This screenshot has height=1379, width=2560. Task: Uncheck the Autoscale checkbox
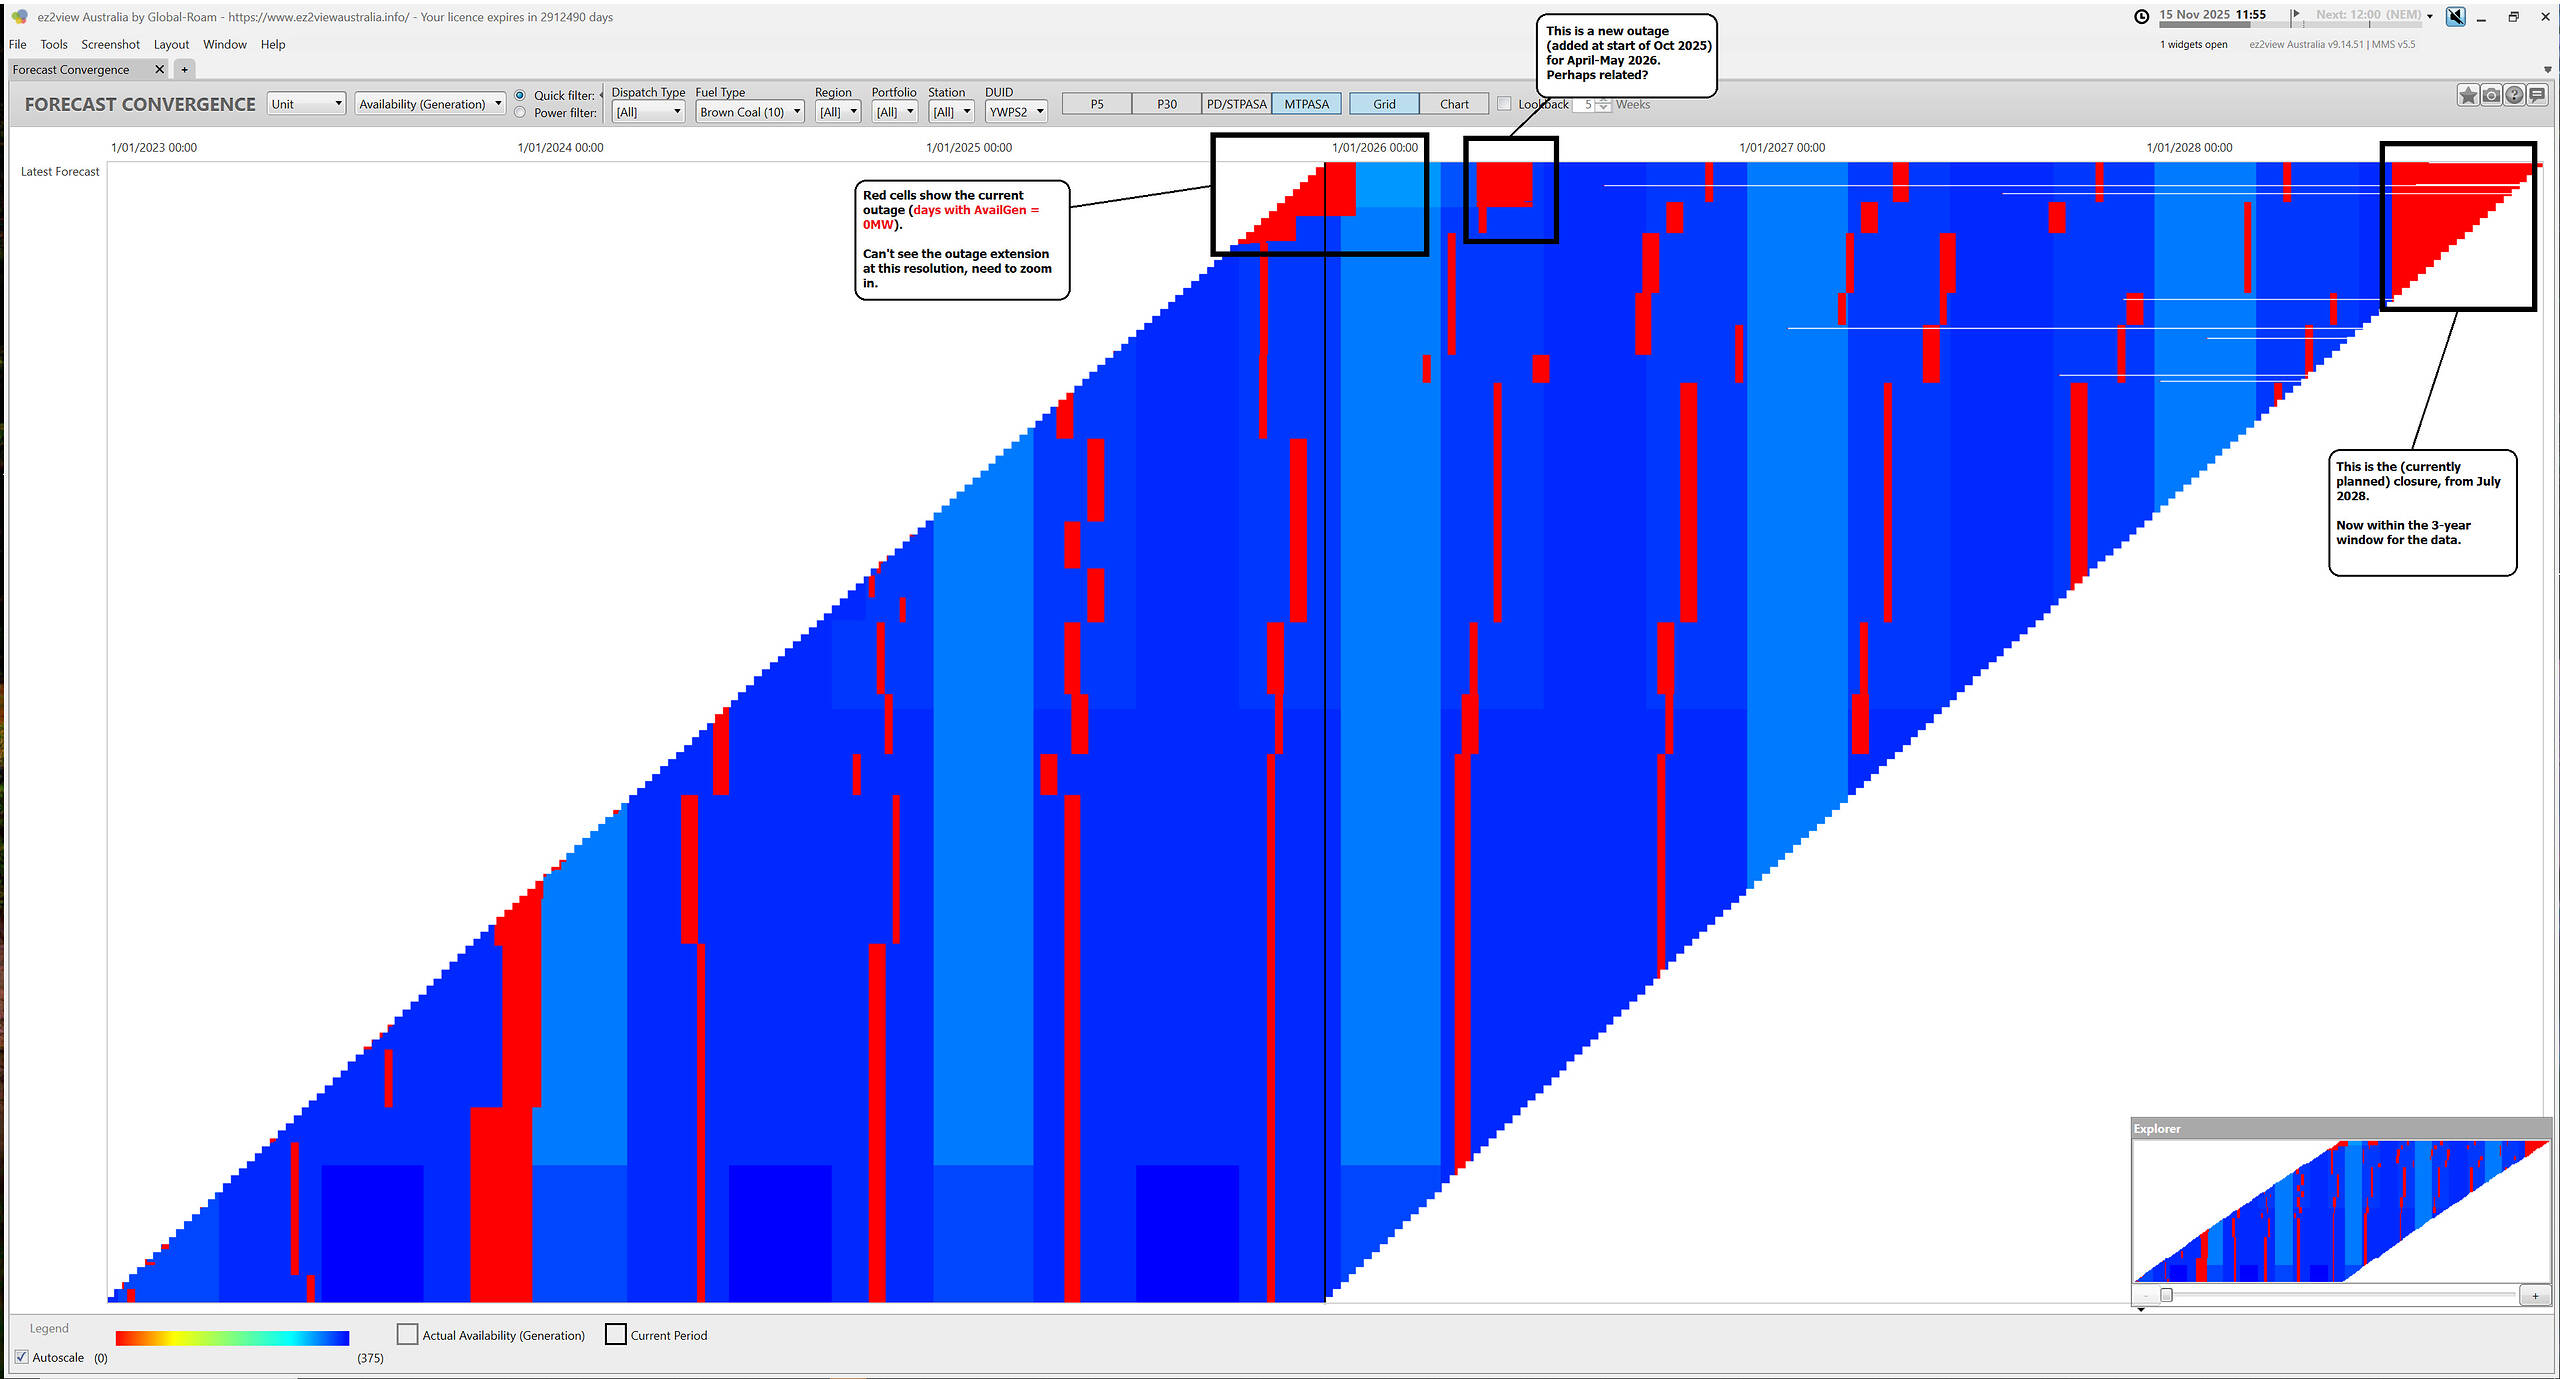point(22,1357)
